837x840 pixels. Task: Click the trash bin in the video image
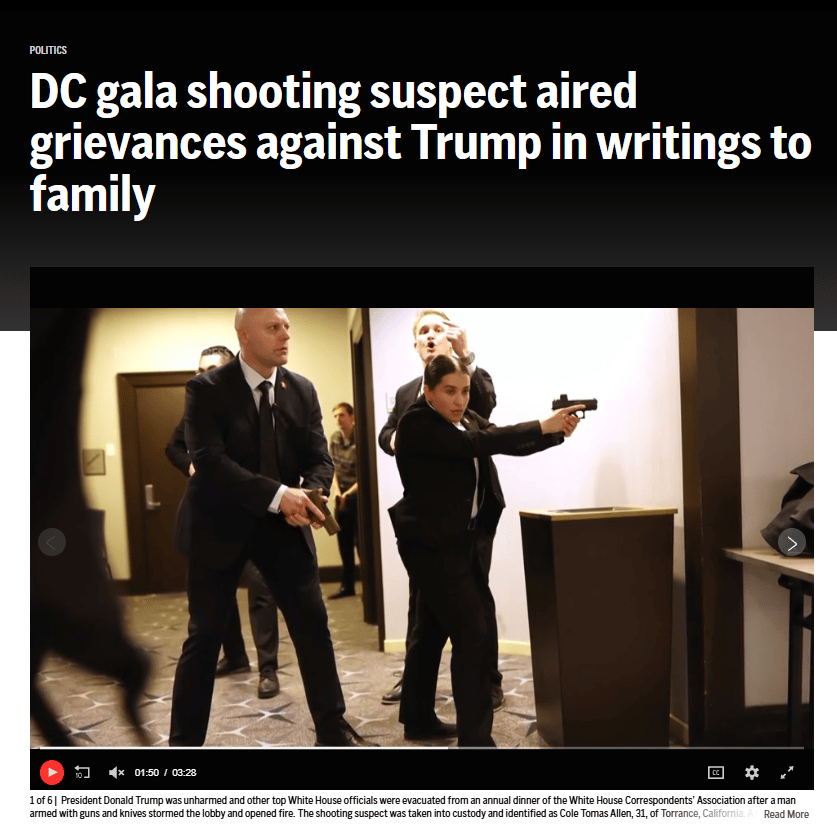[x=599, y=626]
